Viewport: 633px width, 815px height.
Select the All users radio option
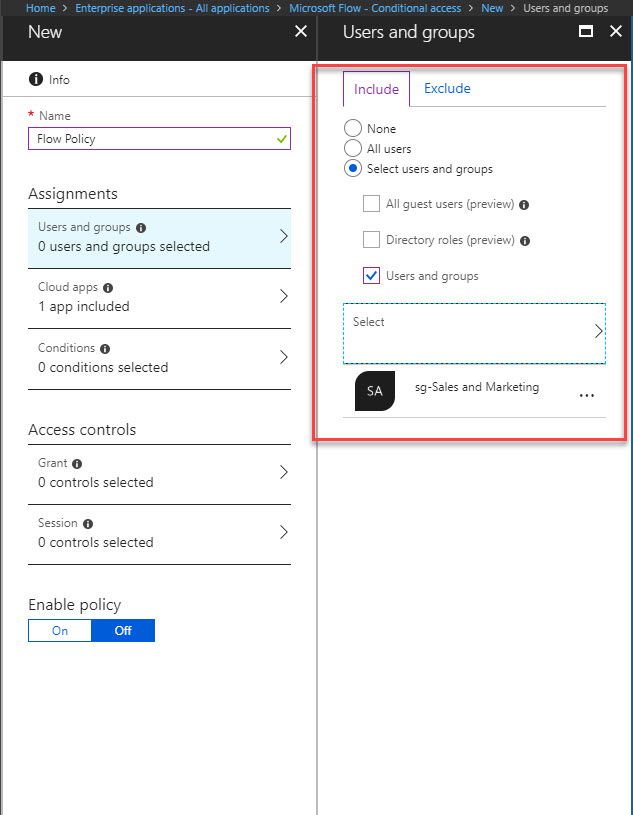pos(353,148)
